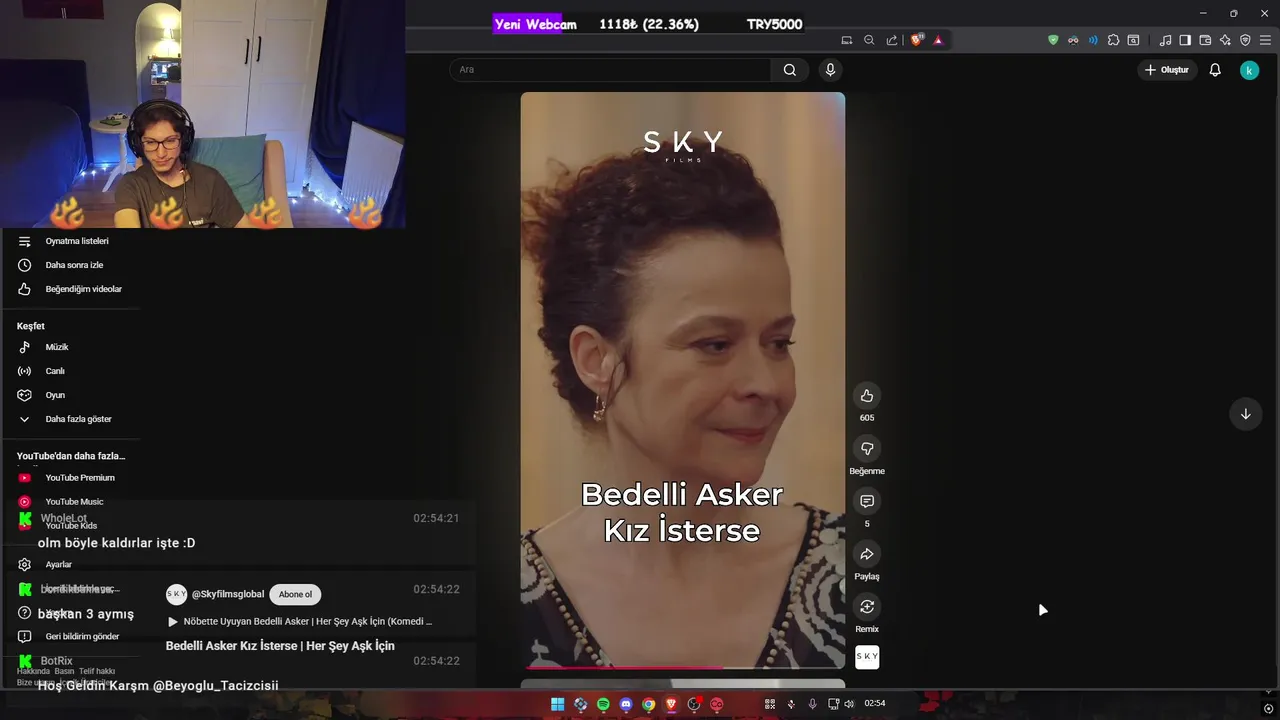The width and height of the screenshot is (1280, 720).
Task: Dislike the Short via Beğenme icon
Action: [867, 449]
